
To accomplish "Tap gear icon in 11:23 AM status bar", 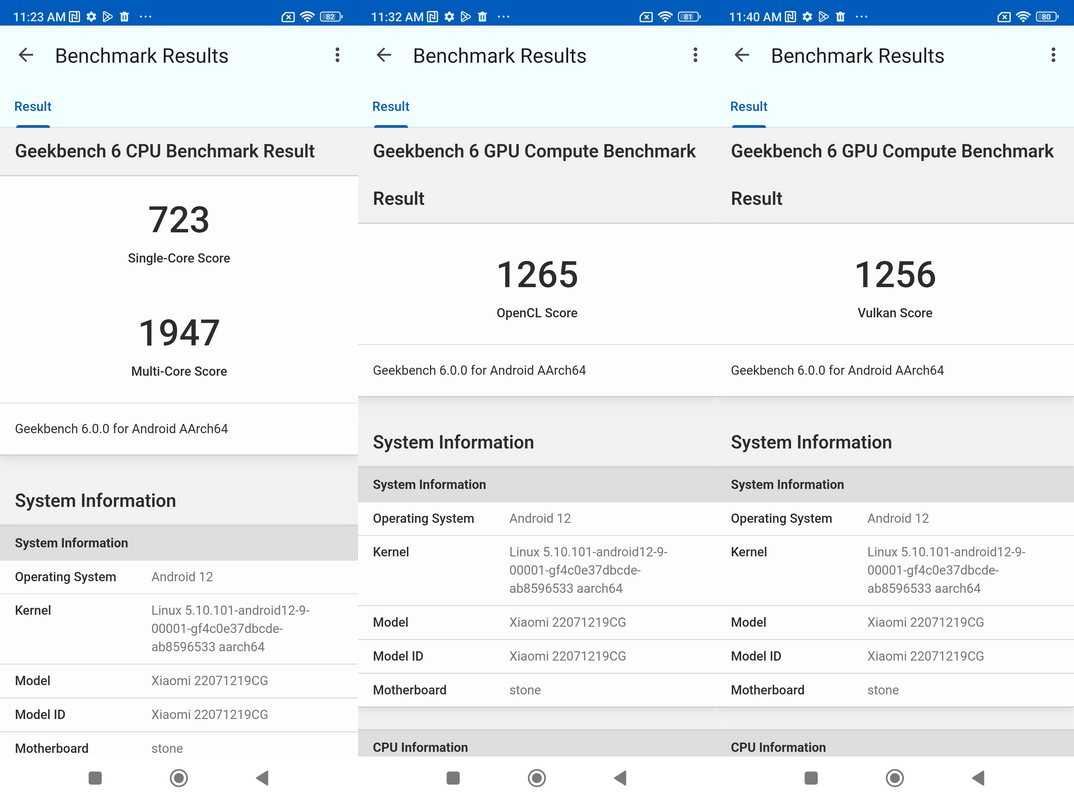I will [x=91, y=16].
